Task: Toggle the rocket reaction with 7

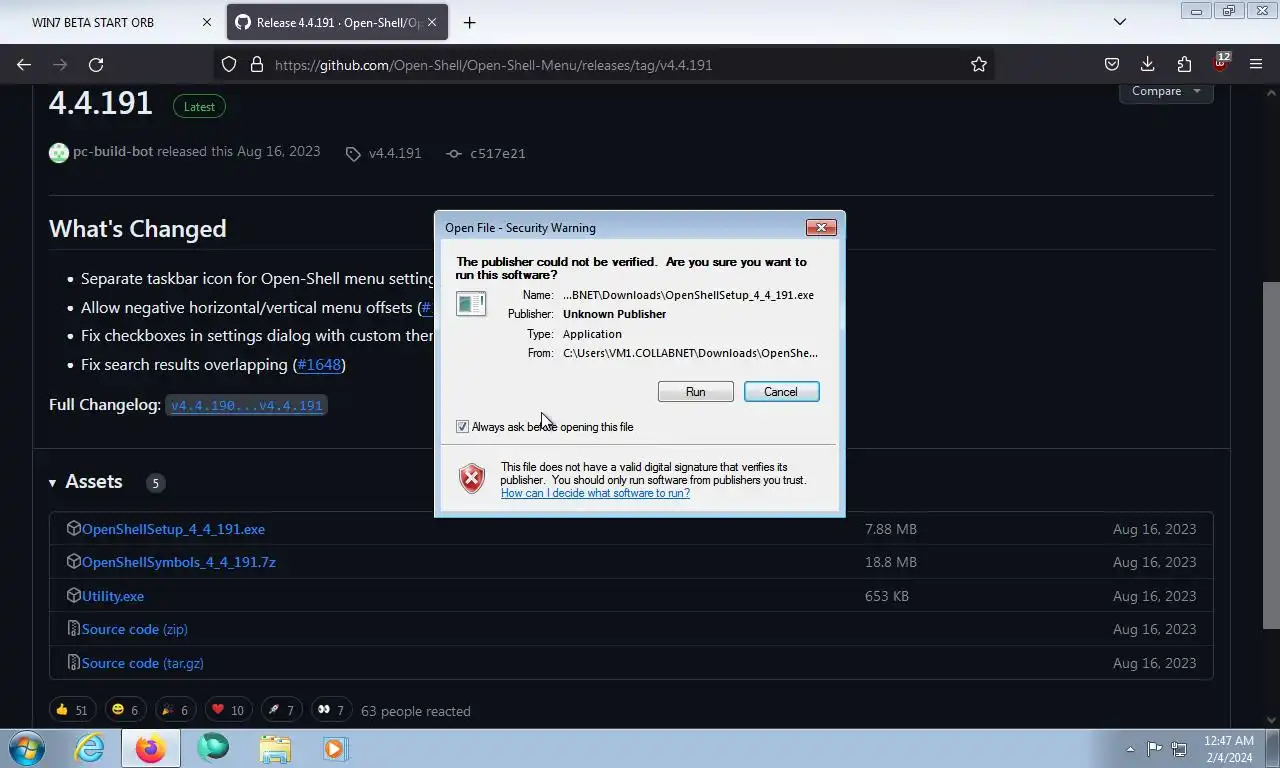Action: [x=282, y=710]
